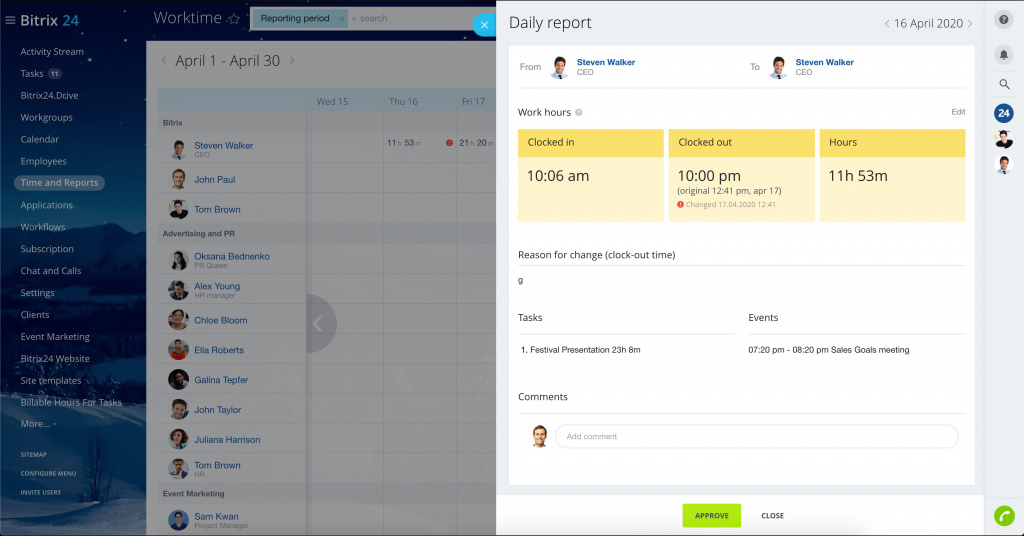Go to next day after 16 April 2020
This screenshot has height=536, width=1024.
pyautogui.click(x=970, y=24)
